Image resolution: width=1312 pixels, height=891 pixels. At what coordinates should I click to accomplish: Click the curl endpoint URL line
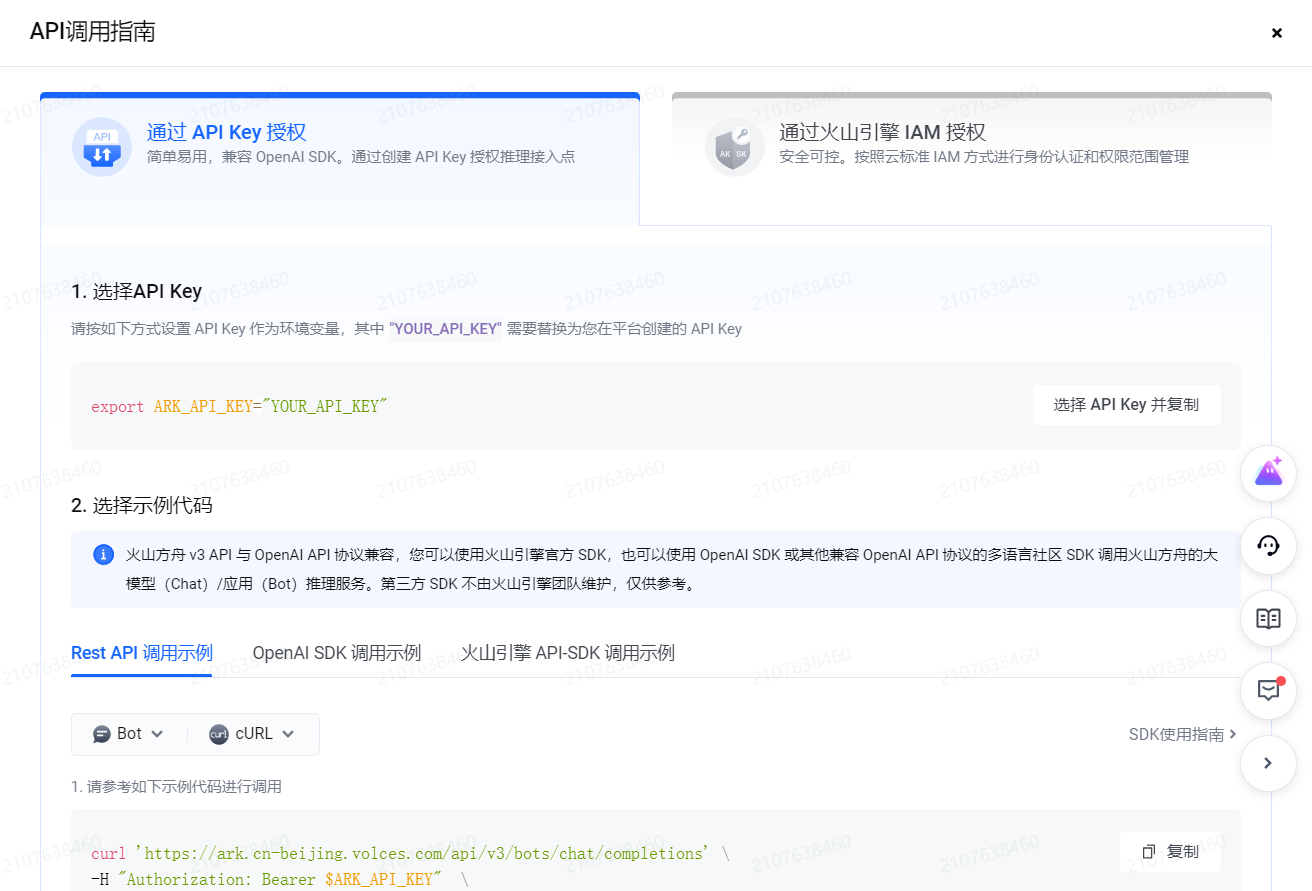[411, 853]
